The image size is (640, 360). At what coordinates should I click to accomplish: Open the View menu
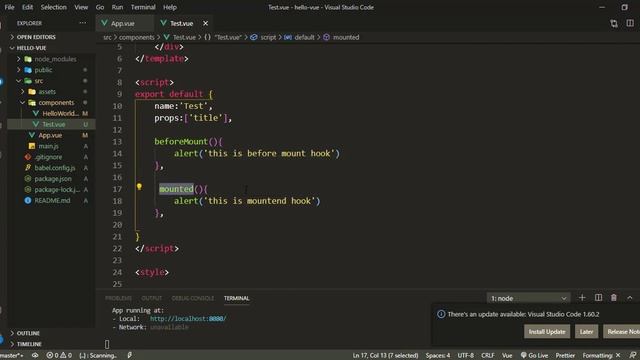(x=81, y=7)
